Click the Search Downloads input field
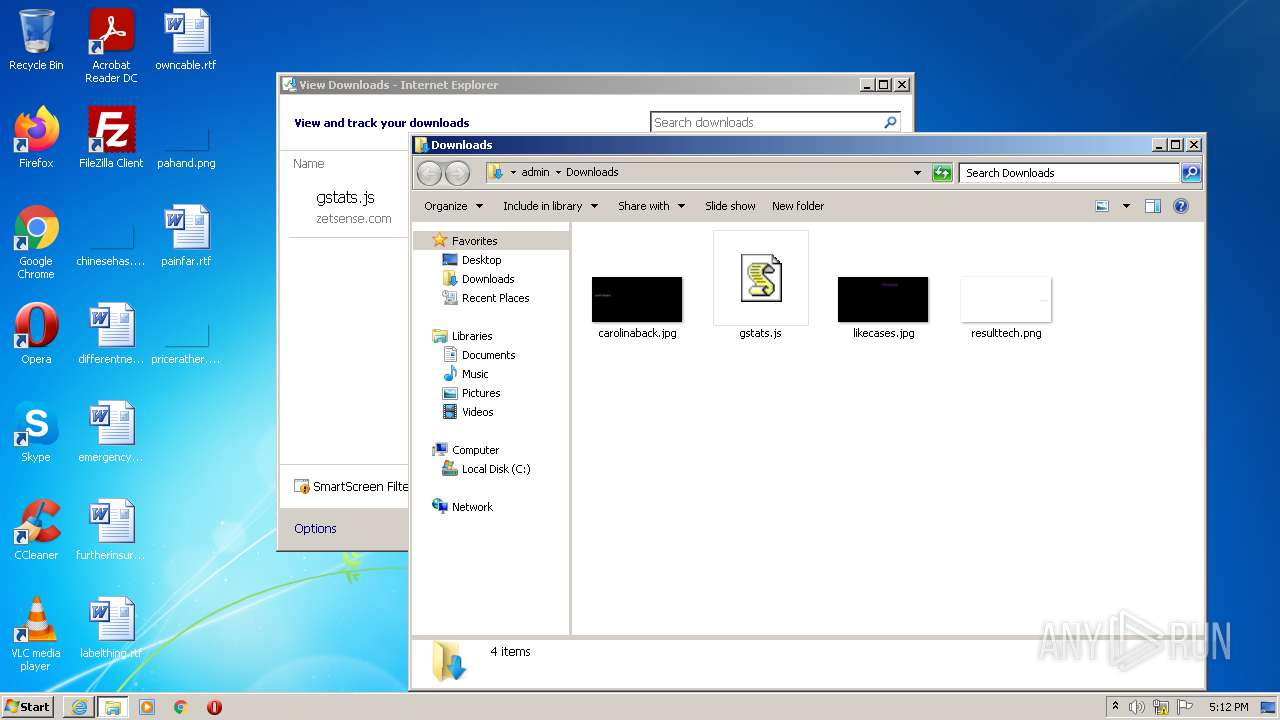 tap(1069, 173)
